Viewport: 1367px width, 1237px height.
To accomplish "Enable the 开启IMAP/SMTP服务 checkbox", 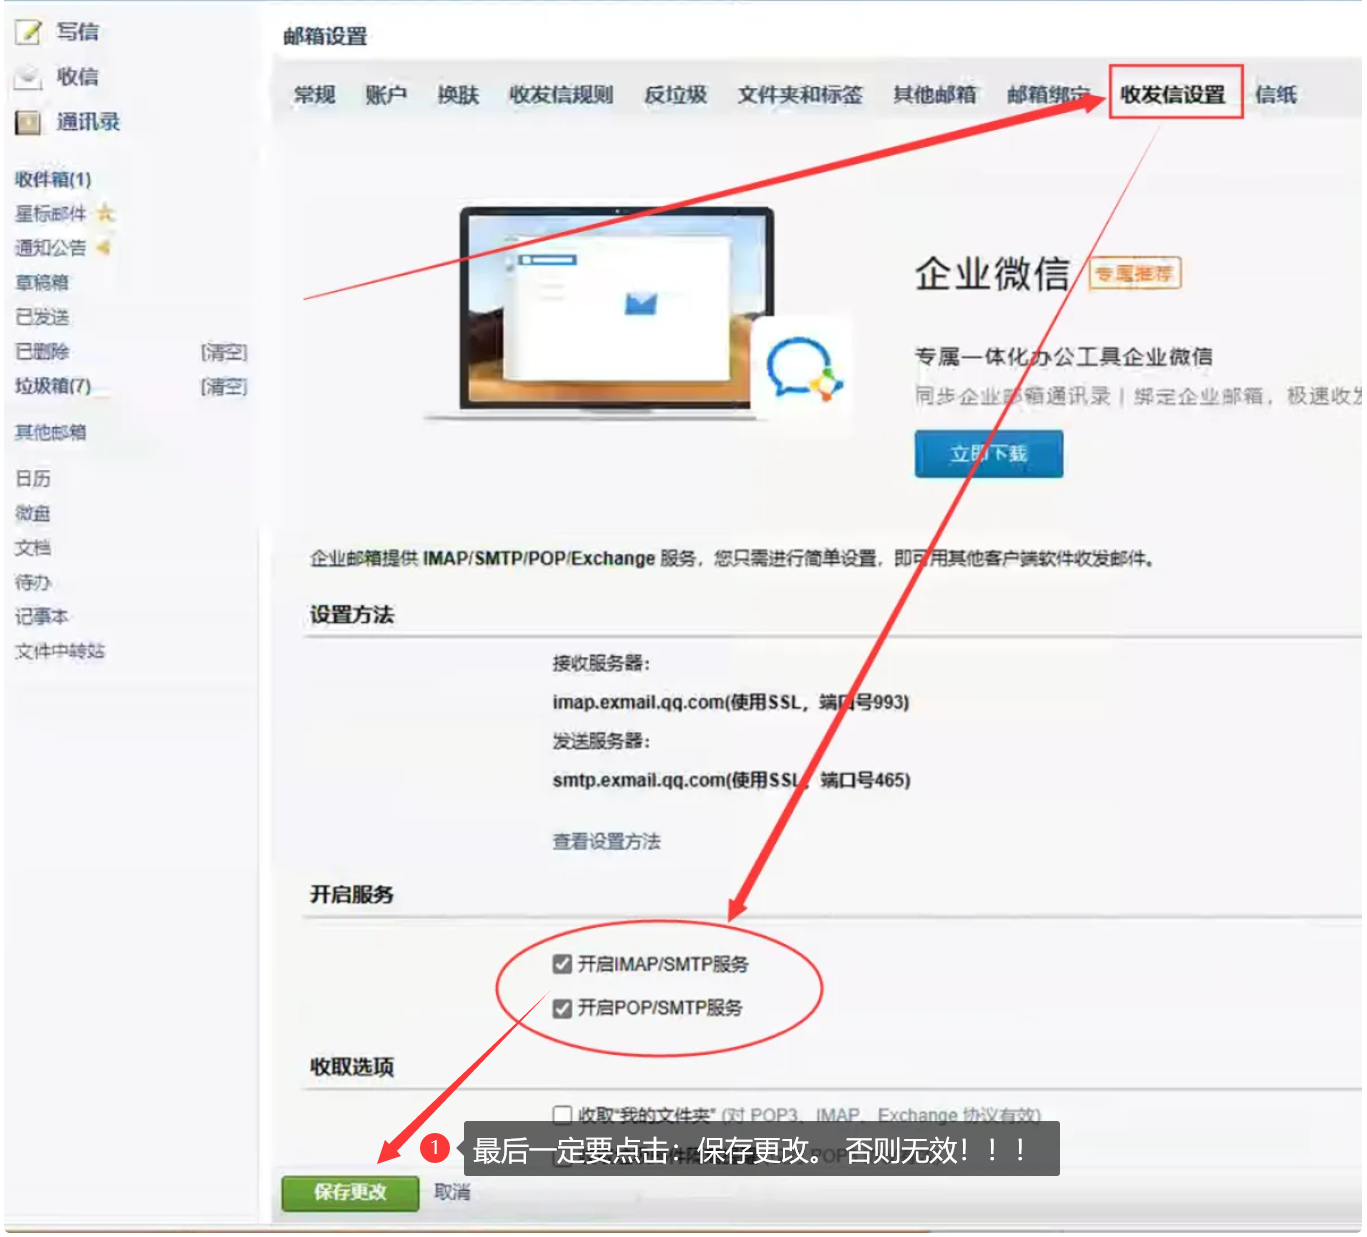I will [x=562, y=964].
